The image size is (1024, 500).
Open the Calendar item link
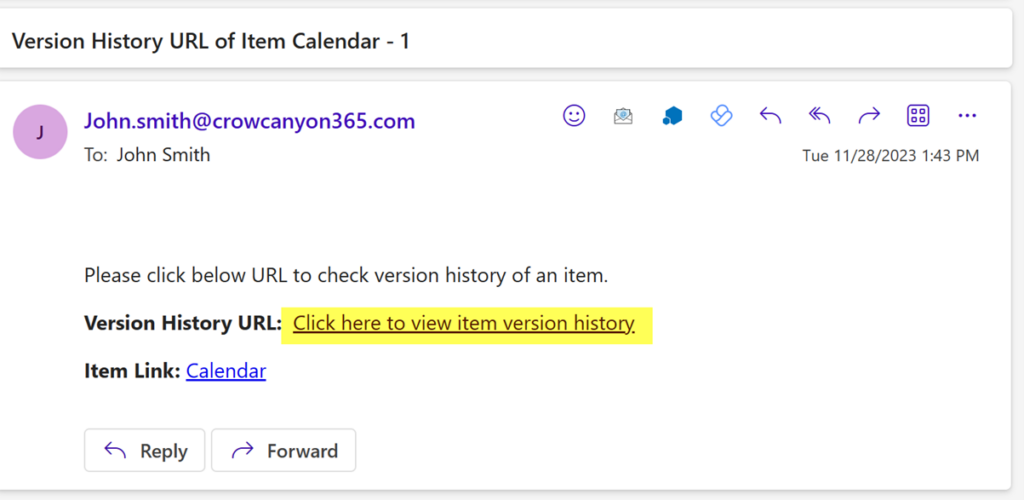pyautogui.click(x=226, y=371)
